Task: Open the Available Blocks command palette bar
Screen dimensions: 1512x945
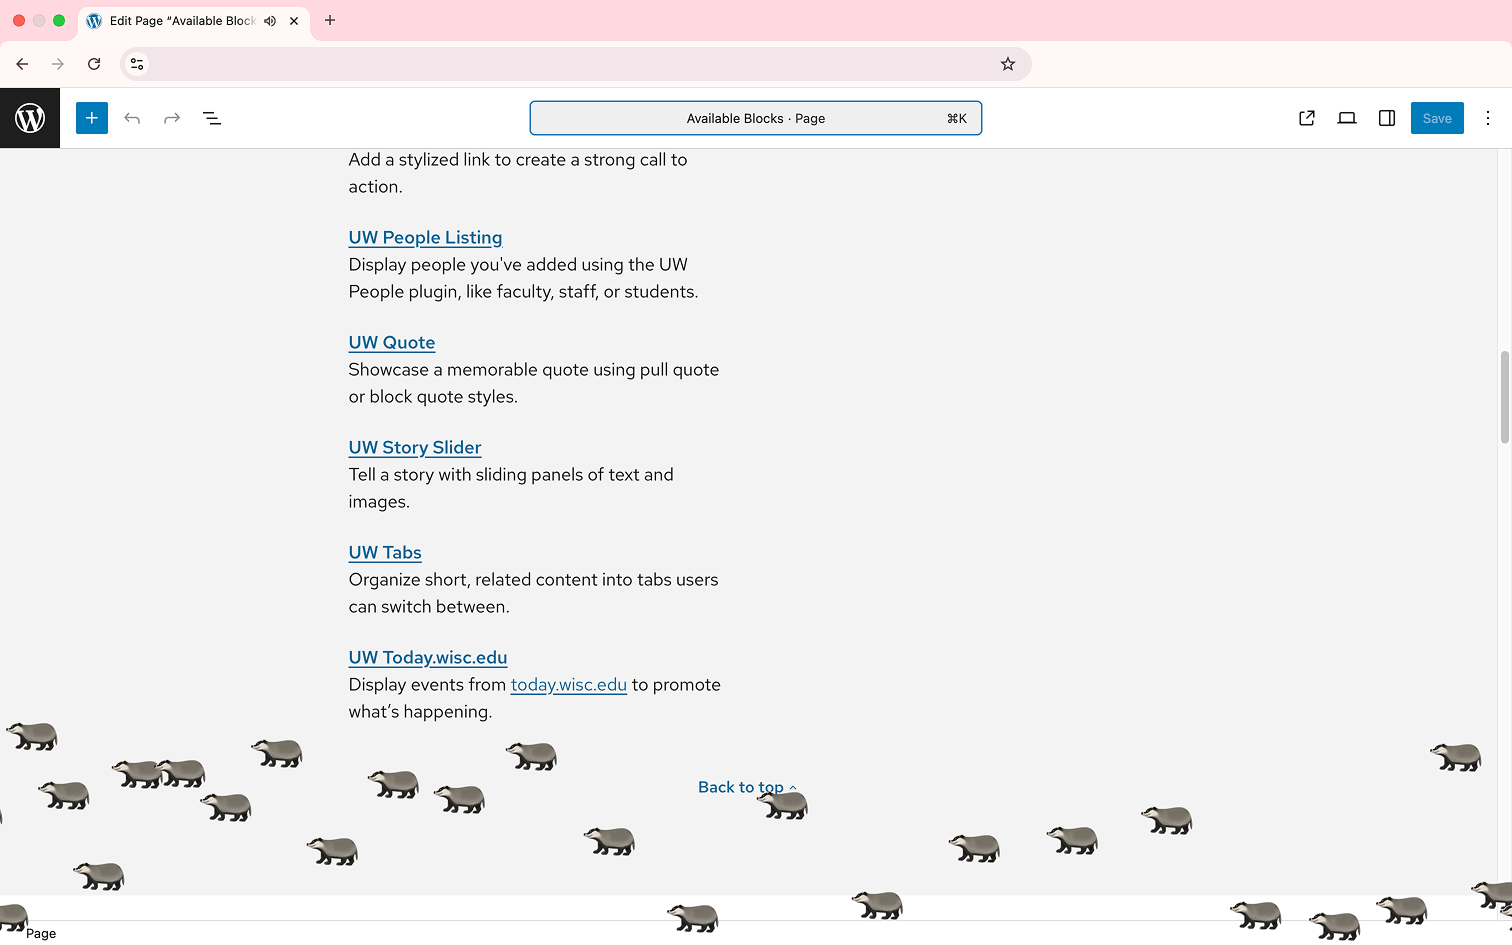Action: point(755,118)
